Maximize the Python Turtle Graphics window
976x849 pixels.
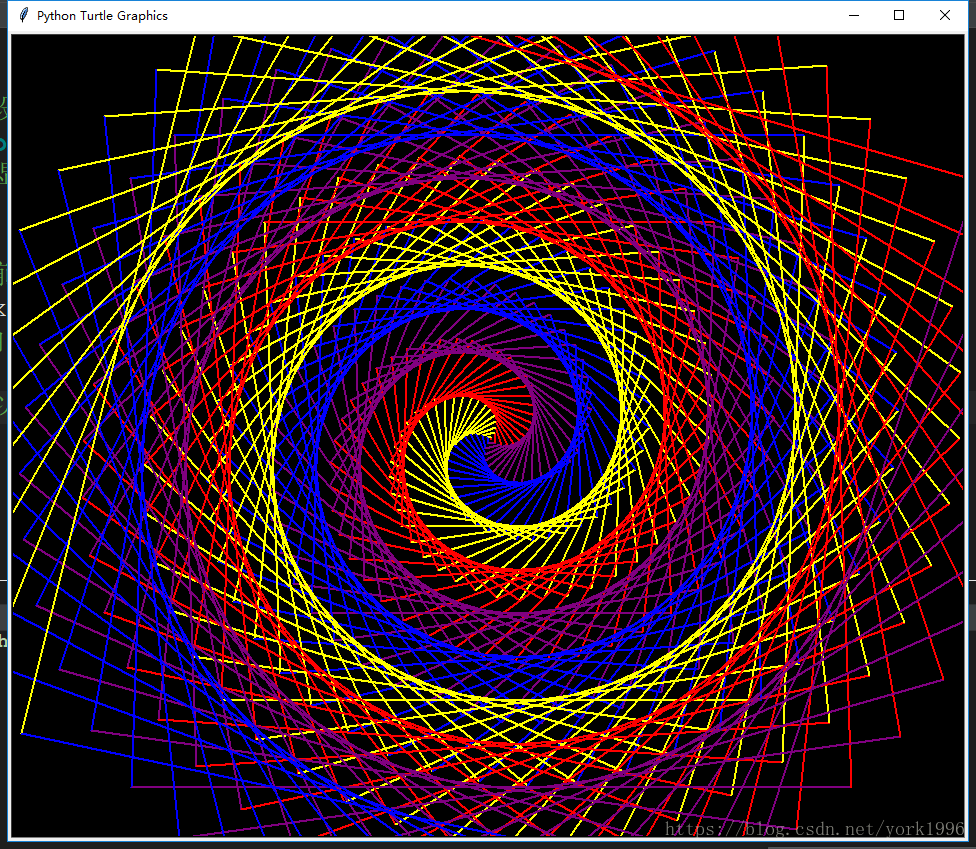pos(899,15)
